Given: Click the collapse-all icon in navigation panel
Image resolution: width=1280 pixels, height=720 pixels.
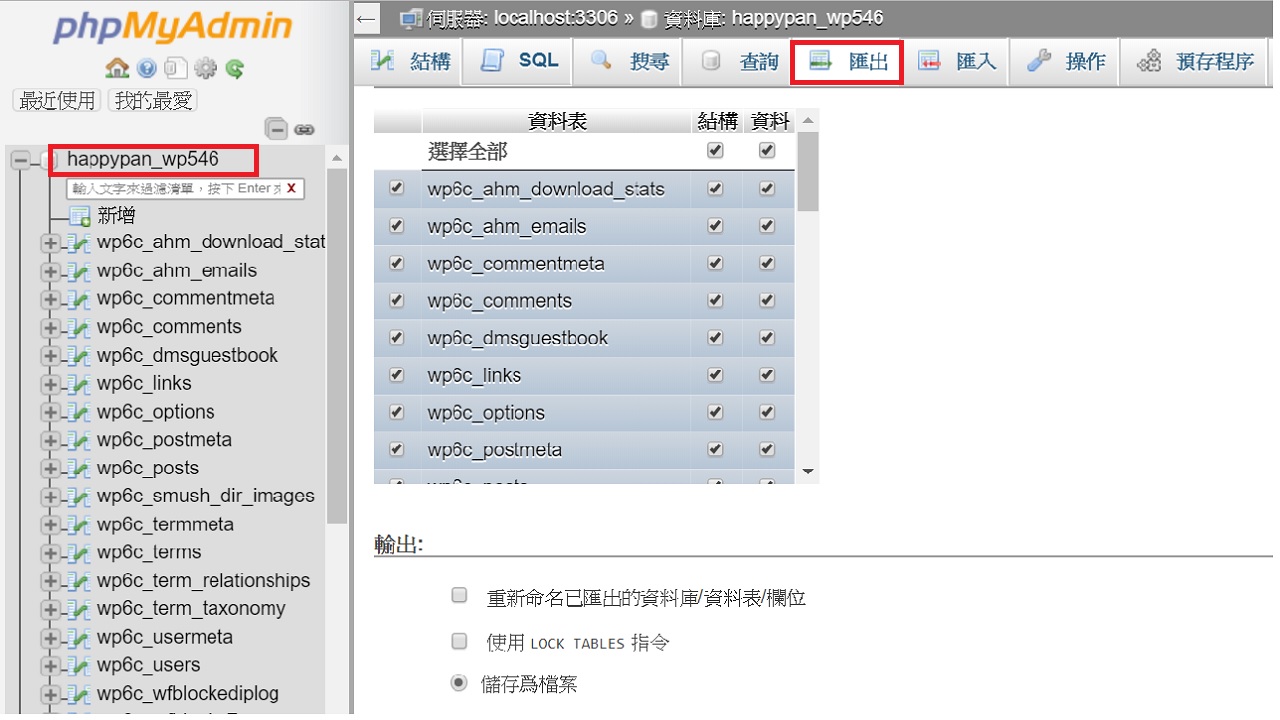Looking at the screenshot, I should coord(277,129).
